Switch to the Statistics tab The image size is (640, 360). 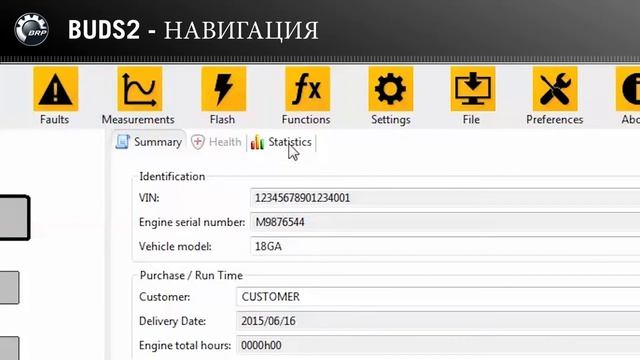pos(281,142)
